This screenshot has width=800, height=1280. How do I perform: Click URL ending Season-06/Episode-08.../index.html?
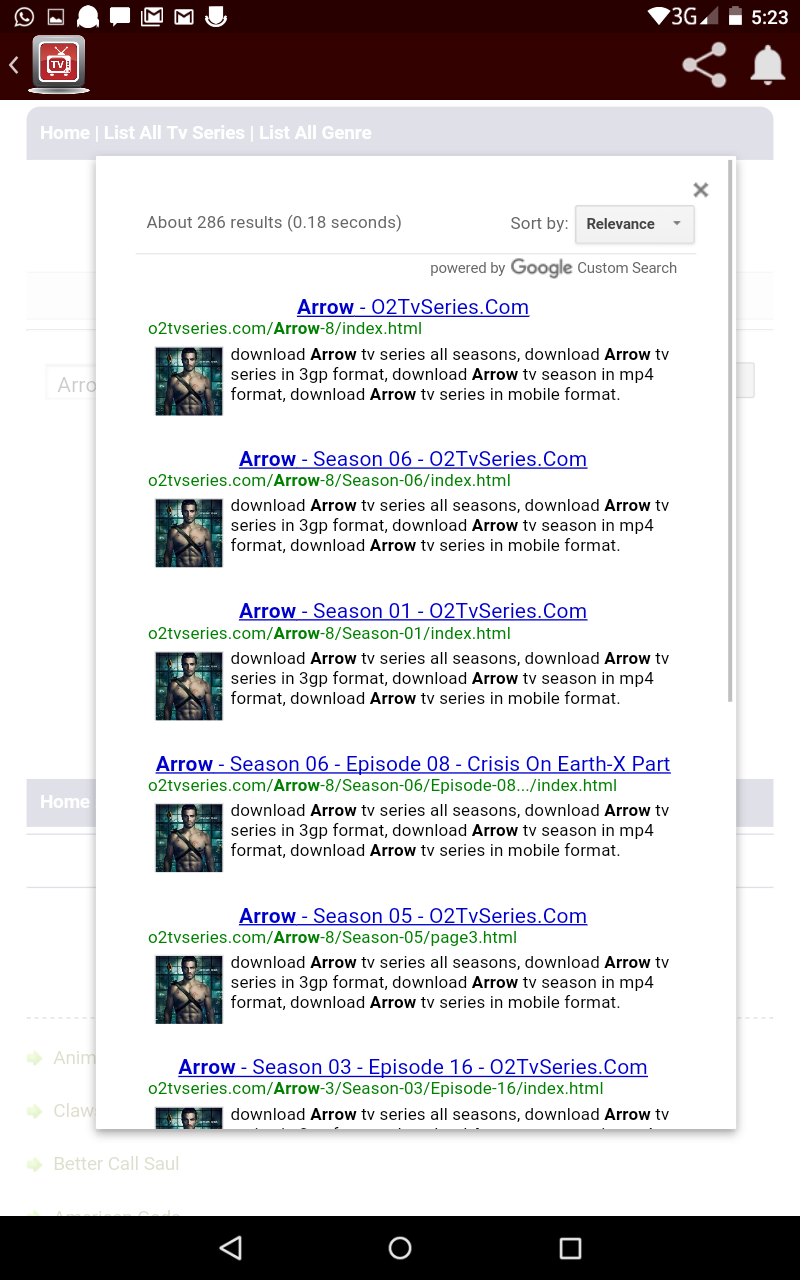(x=383, y=786)
